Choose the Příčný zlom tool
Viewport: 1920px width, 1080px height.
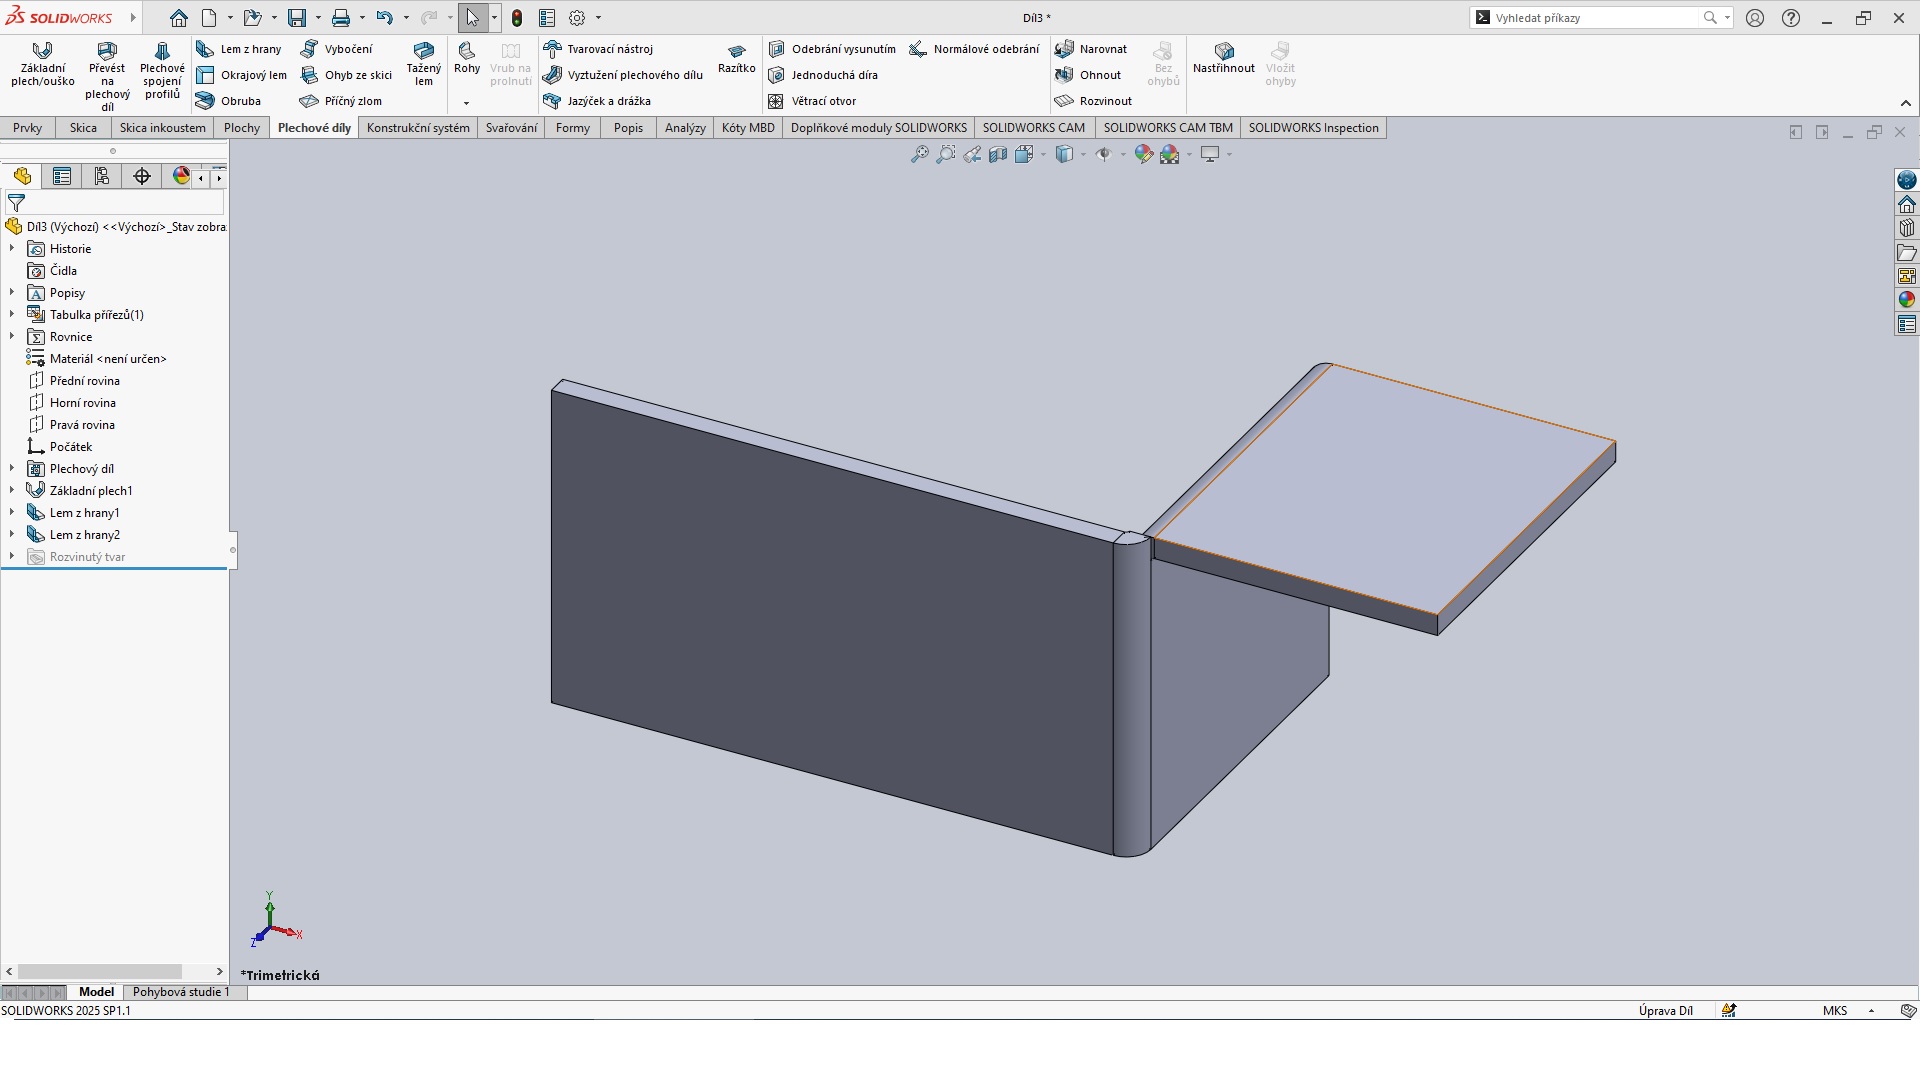tap(341, 101)
